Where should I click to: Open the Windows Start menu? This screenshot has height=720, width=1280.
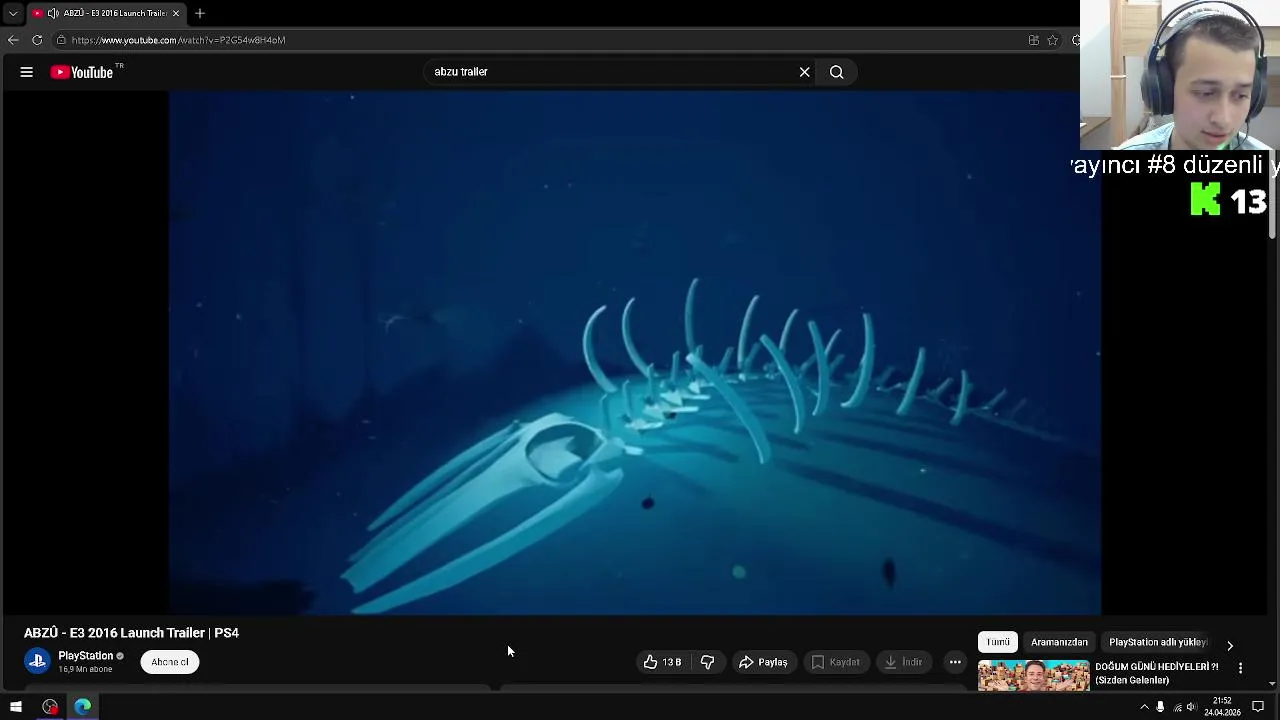(x=16, y=707)
